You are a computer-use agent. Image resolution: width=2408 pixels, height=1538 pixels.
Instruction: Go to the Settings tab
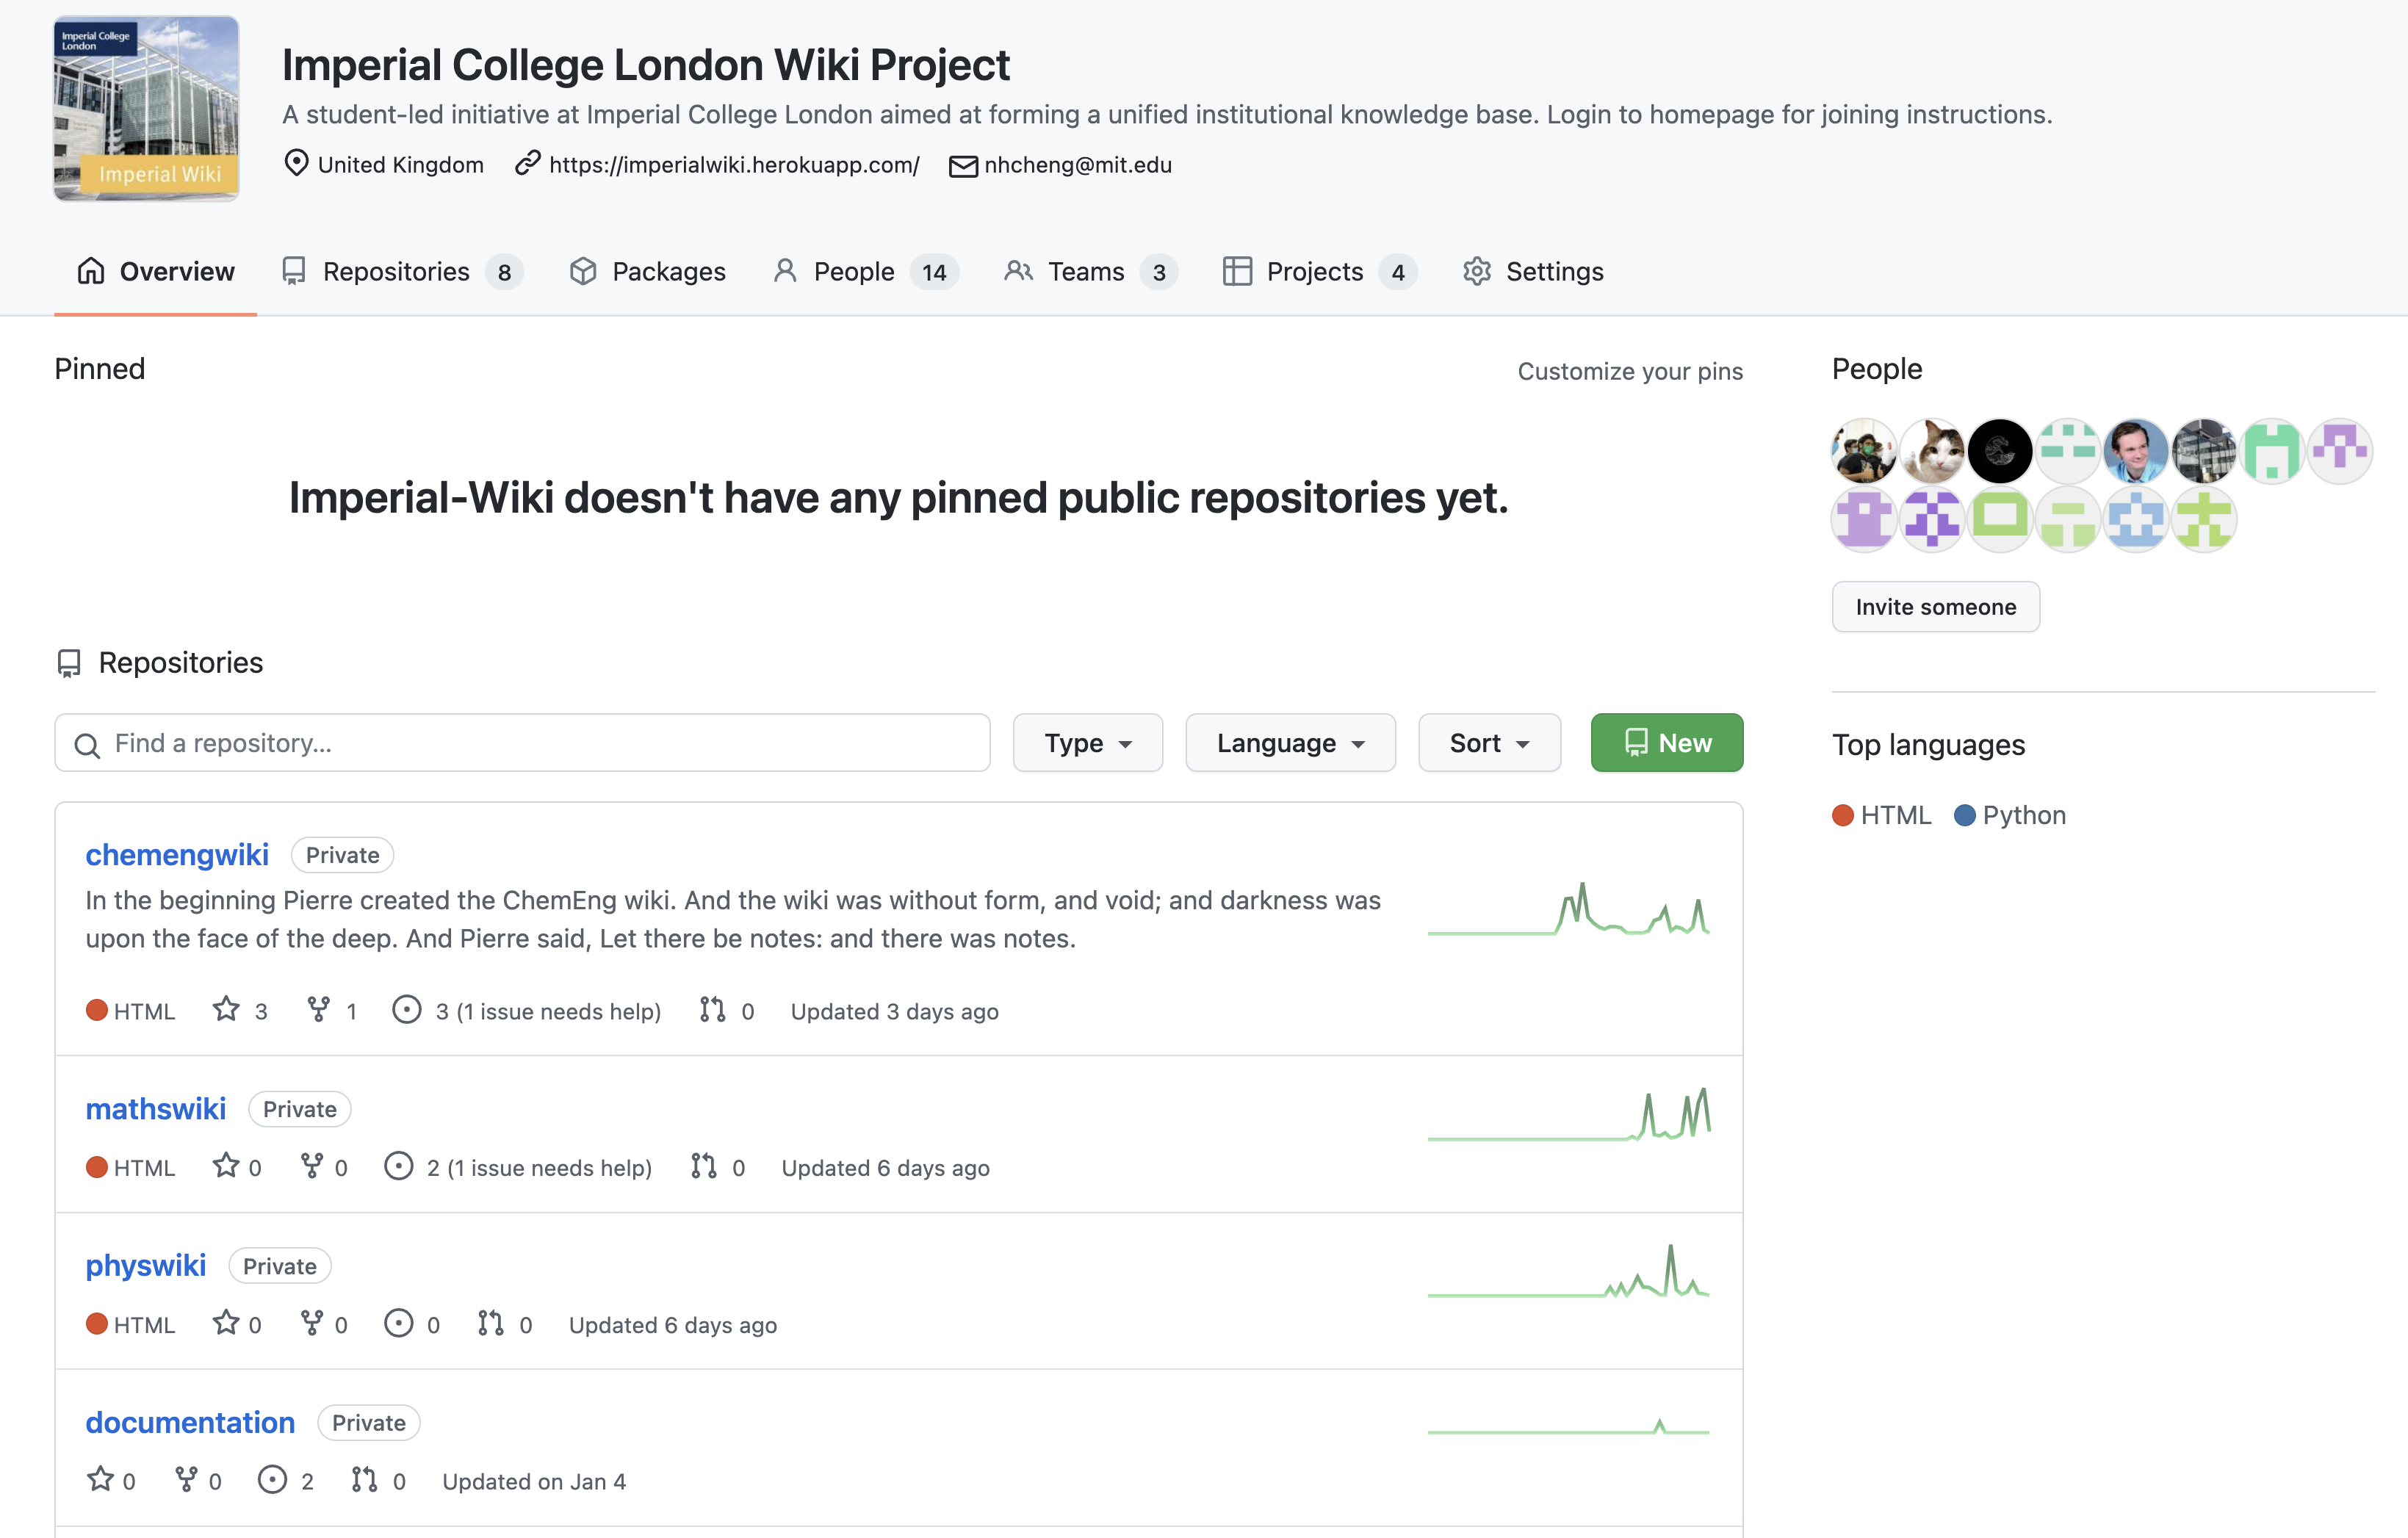tap(1532, 272)
